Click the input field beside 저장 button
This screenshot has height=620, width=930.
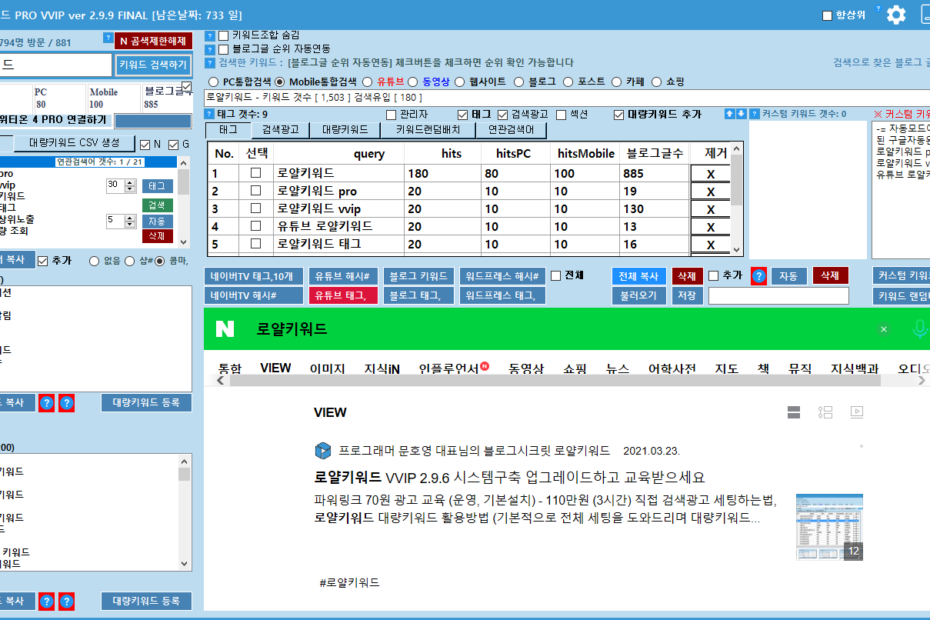[x=779, y=295]
